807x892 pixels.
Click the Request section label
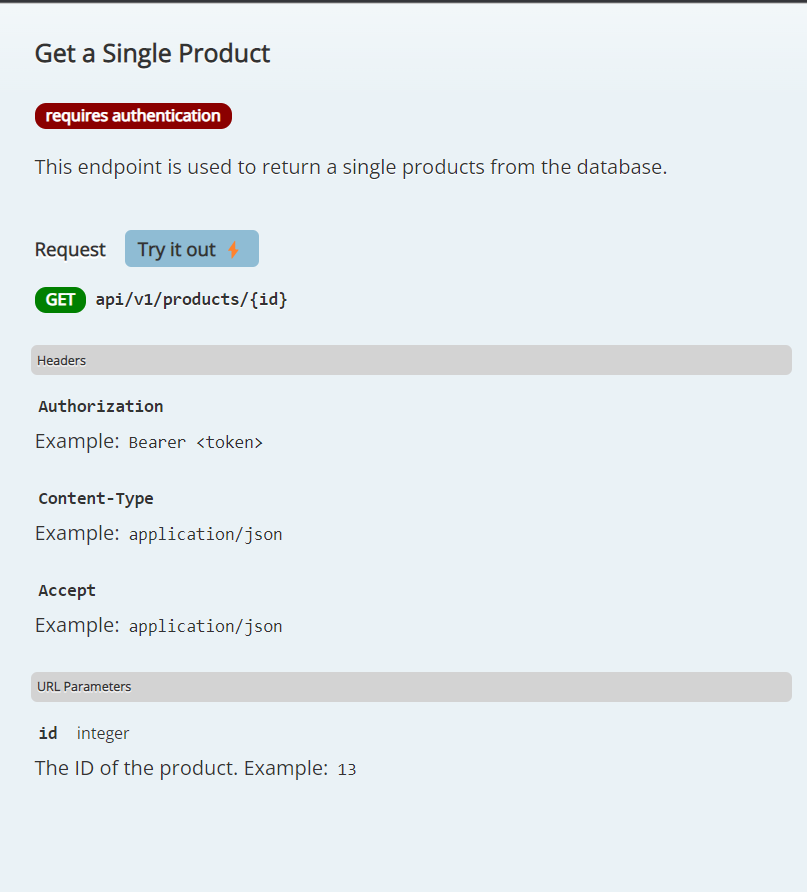click(x=70, y=248)
